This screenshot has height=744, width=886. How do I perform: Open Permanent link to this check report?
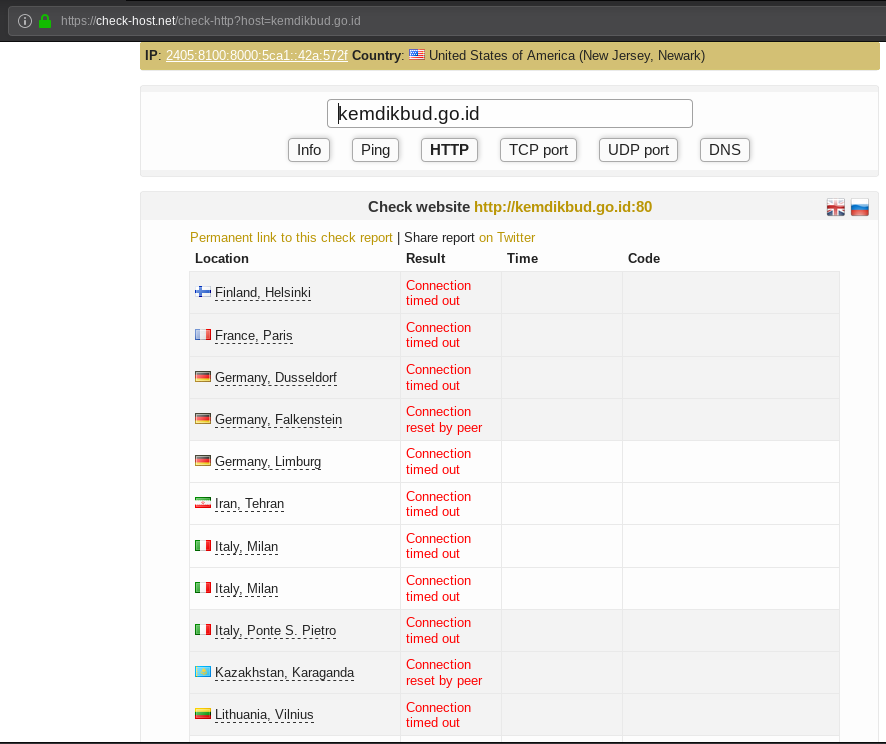pyautogui.click(x=291, y=237)
